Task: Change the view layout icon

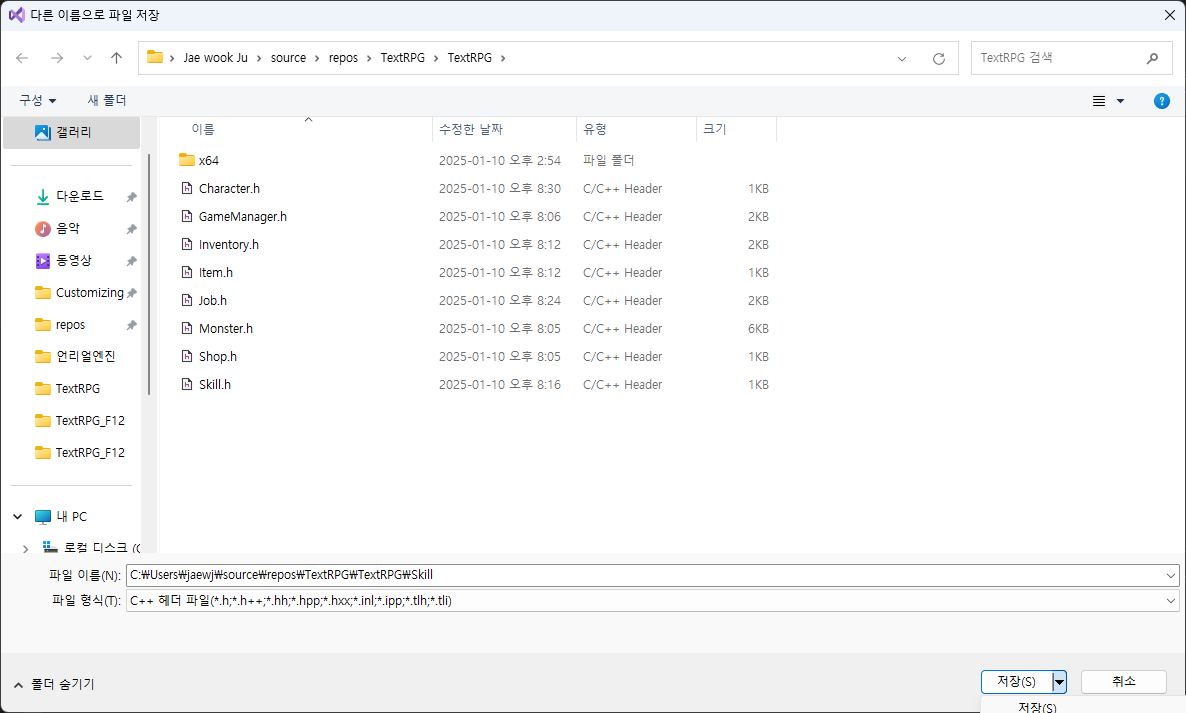Action: pyautogui.click(x=1099, y=101)
